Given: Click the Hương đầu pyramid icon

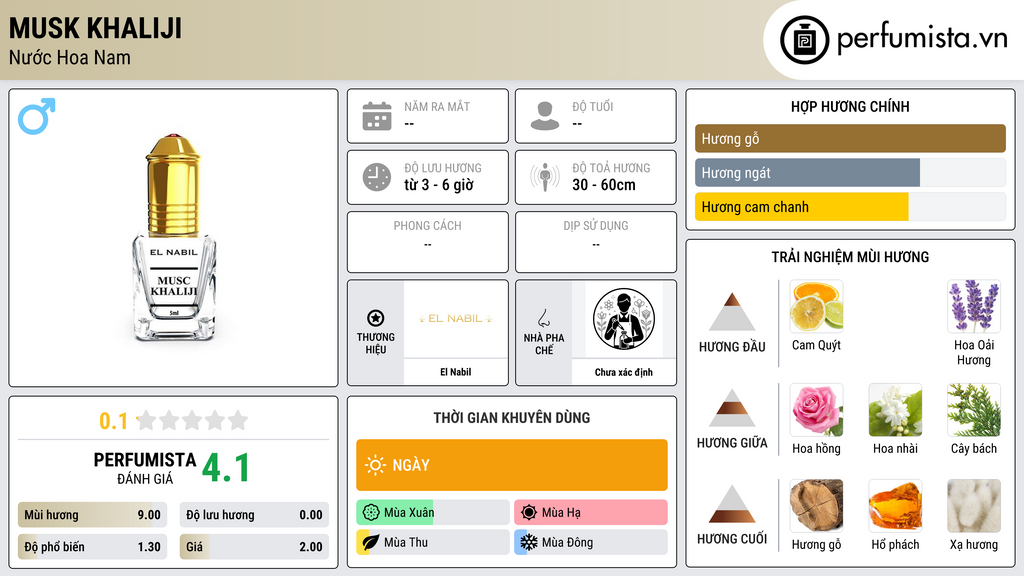Looking at the screenshot, I should click(732, 312).
